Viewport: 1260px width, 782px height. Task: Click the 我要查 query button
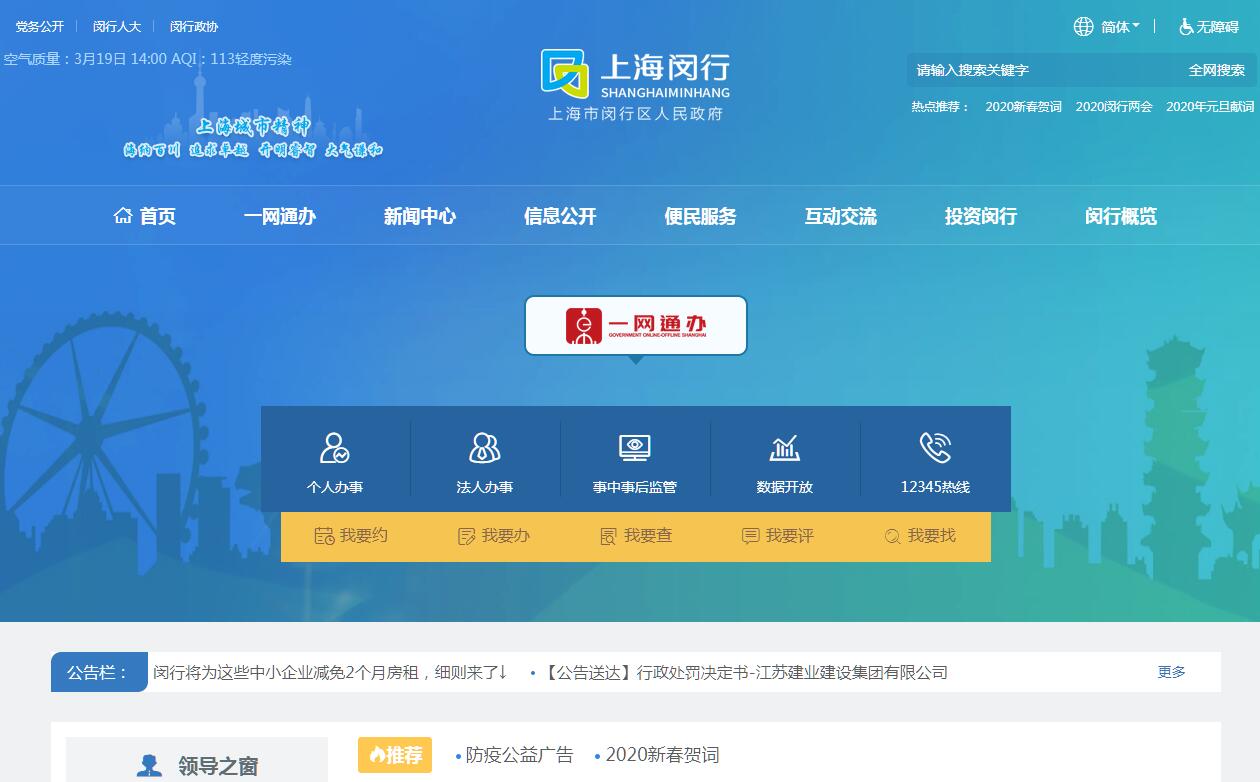coord(636,536)
